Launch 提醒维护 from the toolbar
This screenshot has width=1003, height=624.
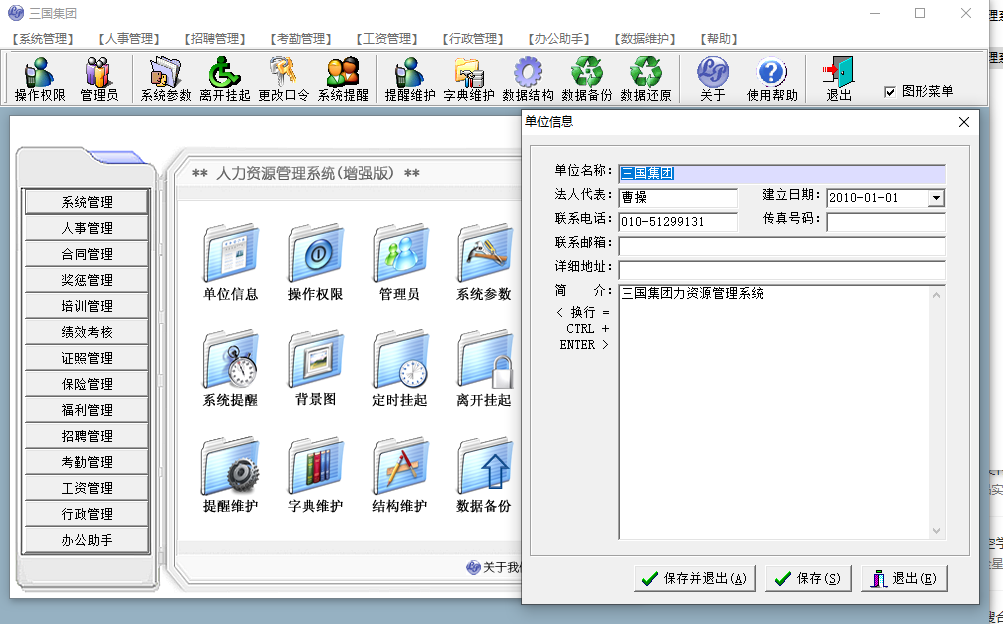[x=409, y=79]
